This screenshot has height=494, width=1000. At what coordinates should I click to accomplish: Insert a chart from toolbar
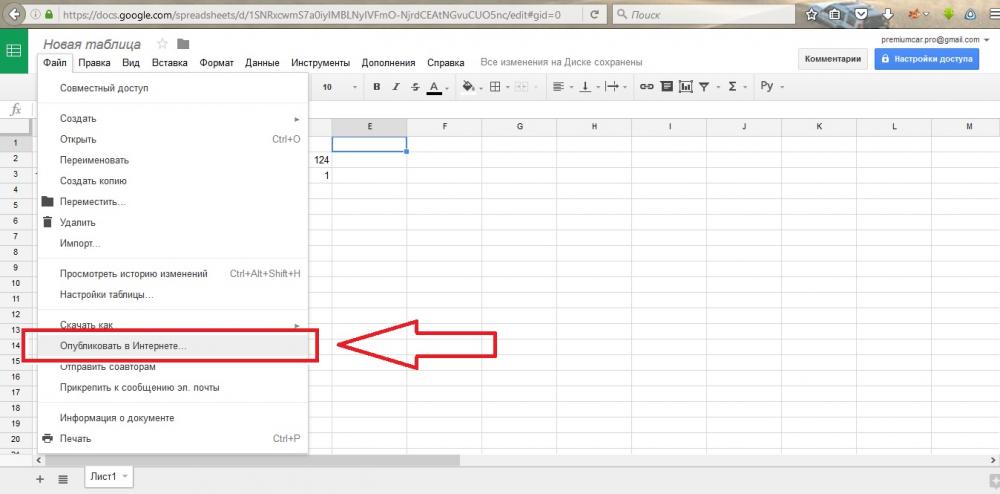pyautogui.click(x=684, y=87)
